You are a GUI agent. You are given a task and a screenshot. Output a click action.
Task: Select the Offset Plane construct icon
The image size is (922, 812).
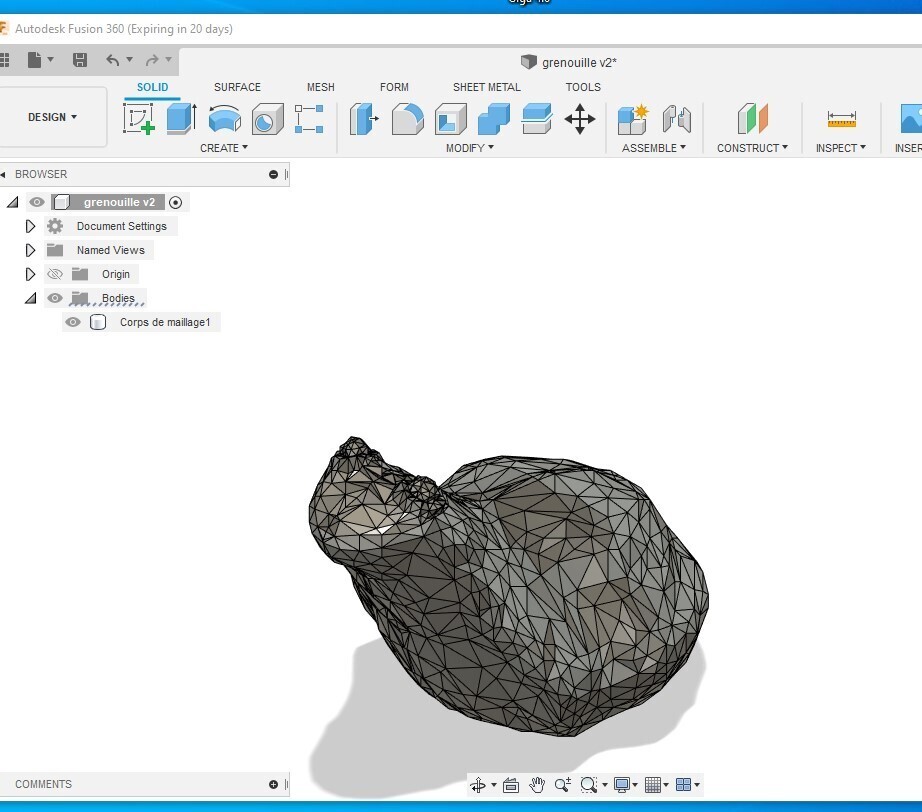(x=752, y=119)
